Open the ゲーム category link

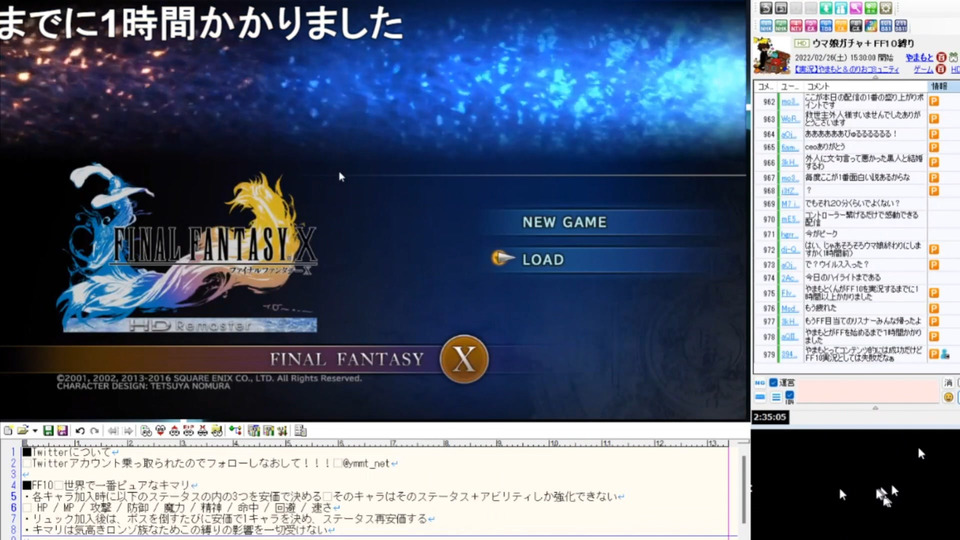923,70
